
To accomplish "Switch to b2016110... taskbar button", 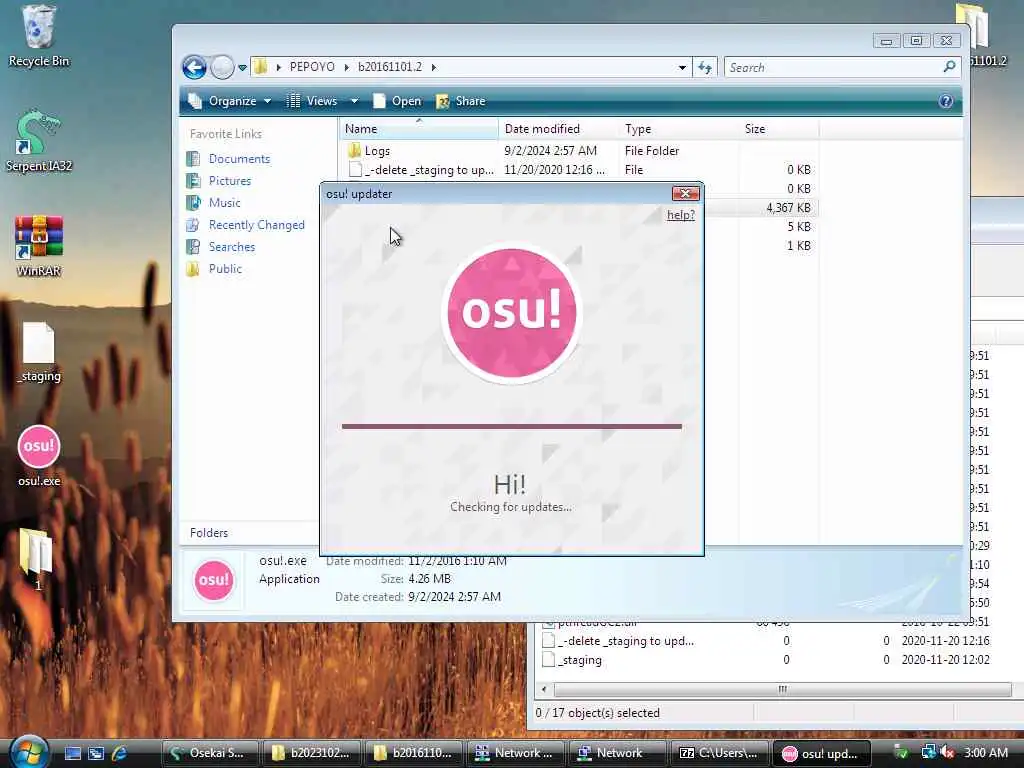I will pos(413,753).
